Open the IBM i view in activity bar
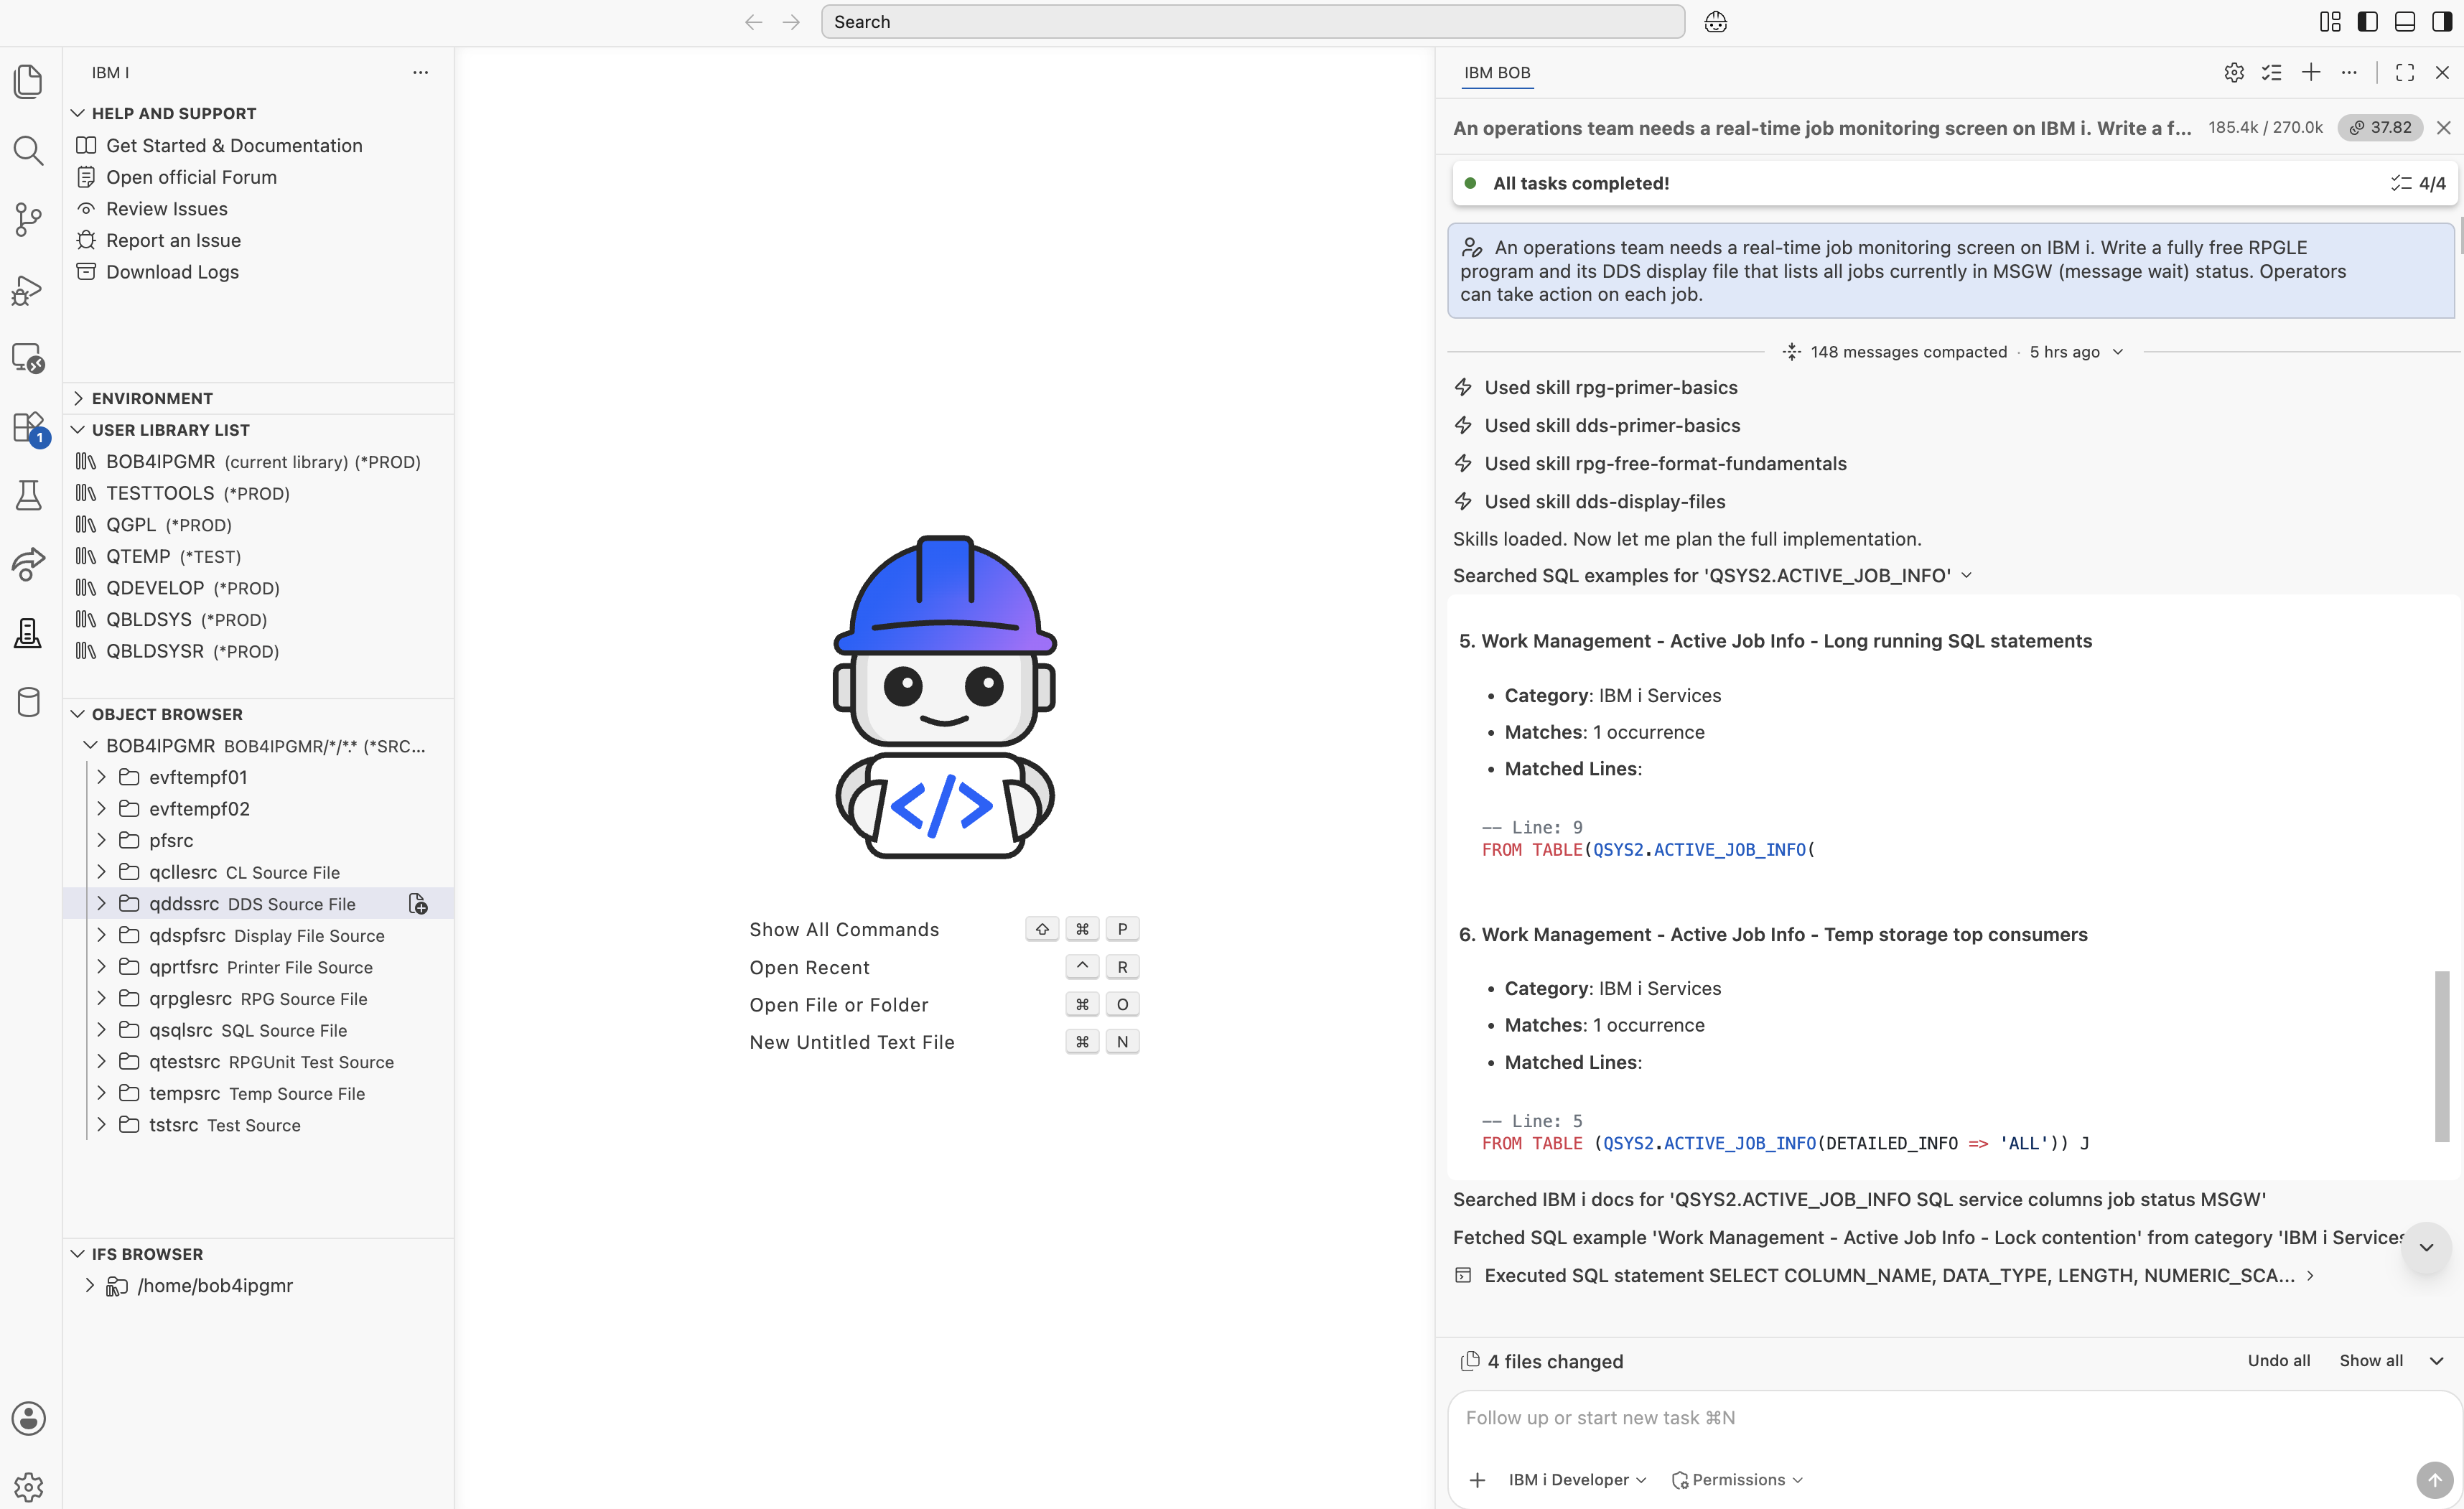Screen dimensions: 2464x1509 pyautogui.click(x=29, y=633)
